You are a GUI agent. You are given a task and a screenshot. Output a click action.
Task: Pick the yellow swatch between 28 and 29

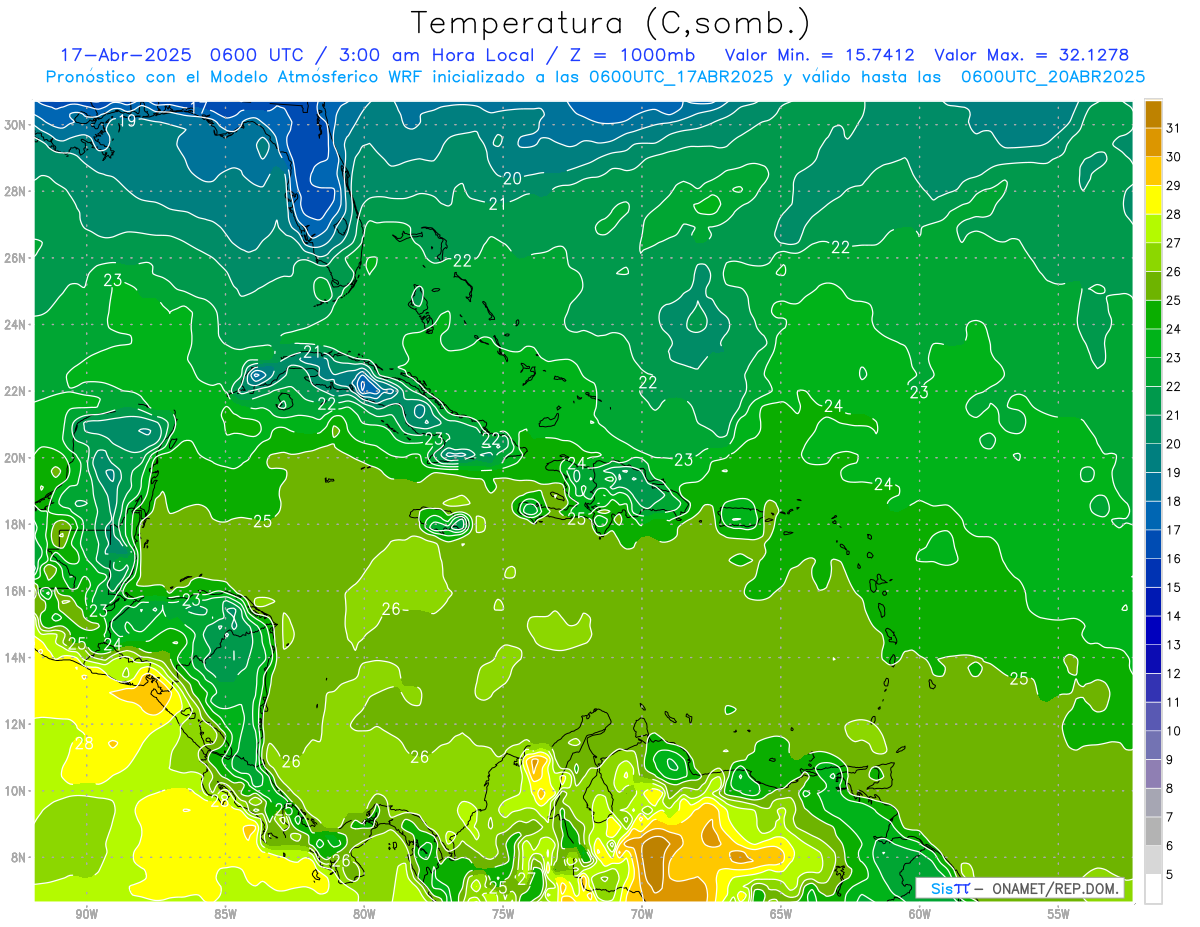pos(1153,199)
